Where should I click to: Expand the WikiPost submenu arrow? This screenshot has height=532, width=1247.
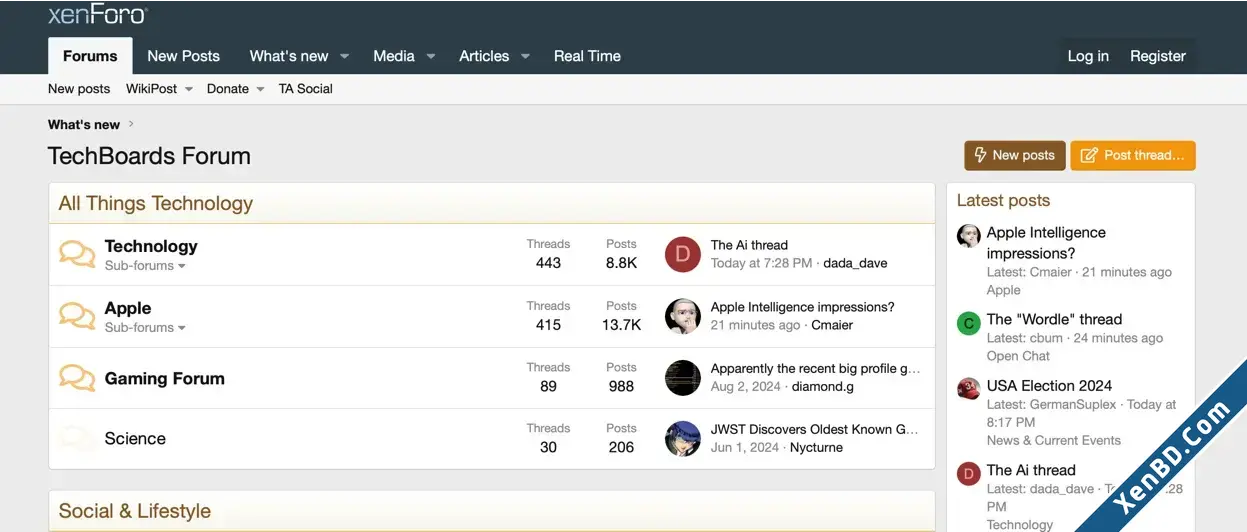coord(187,89)
